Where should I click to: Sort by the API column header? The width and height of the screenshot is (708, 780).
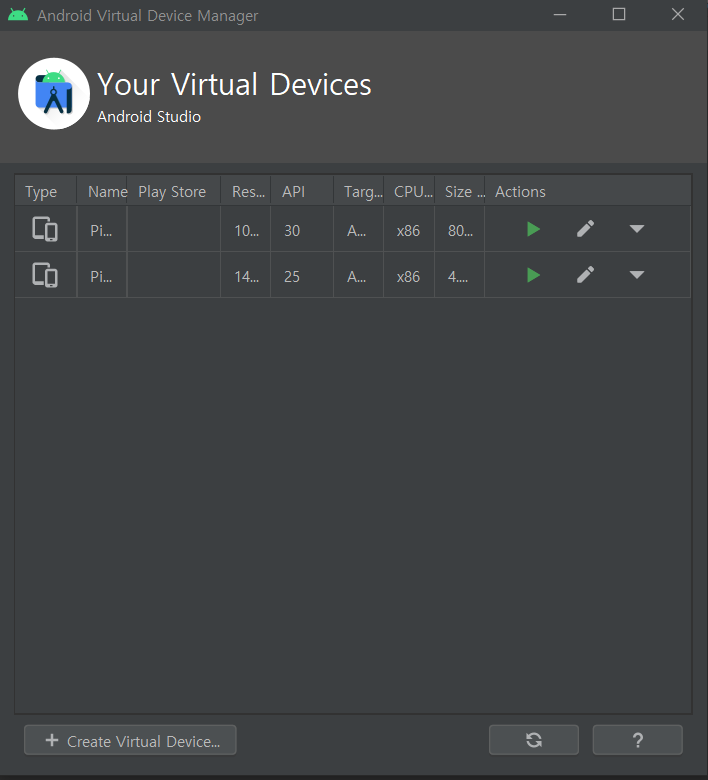[x=302, y=191]
